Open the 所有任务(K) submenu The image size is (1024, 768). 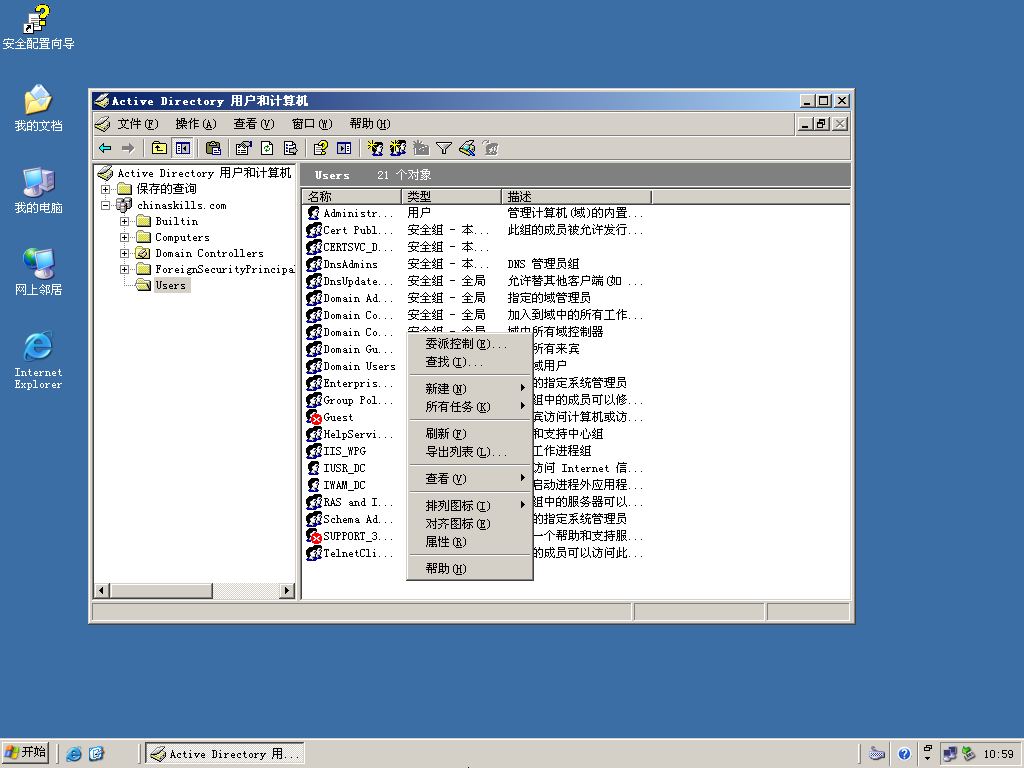pos(470,407)
